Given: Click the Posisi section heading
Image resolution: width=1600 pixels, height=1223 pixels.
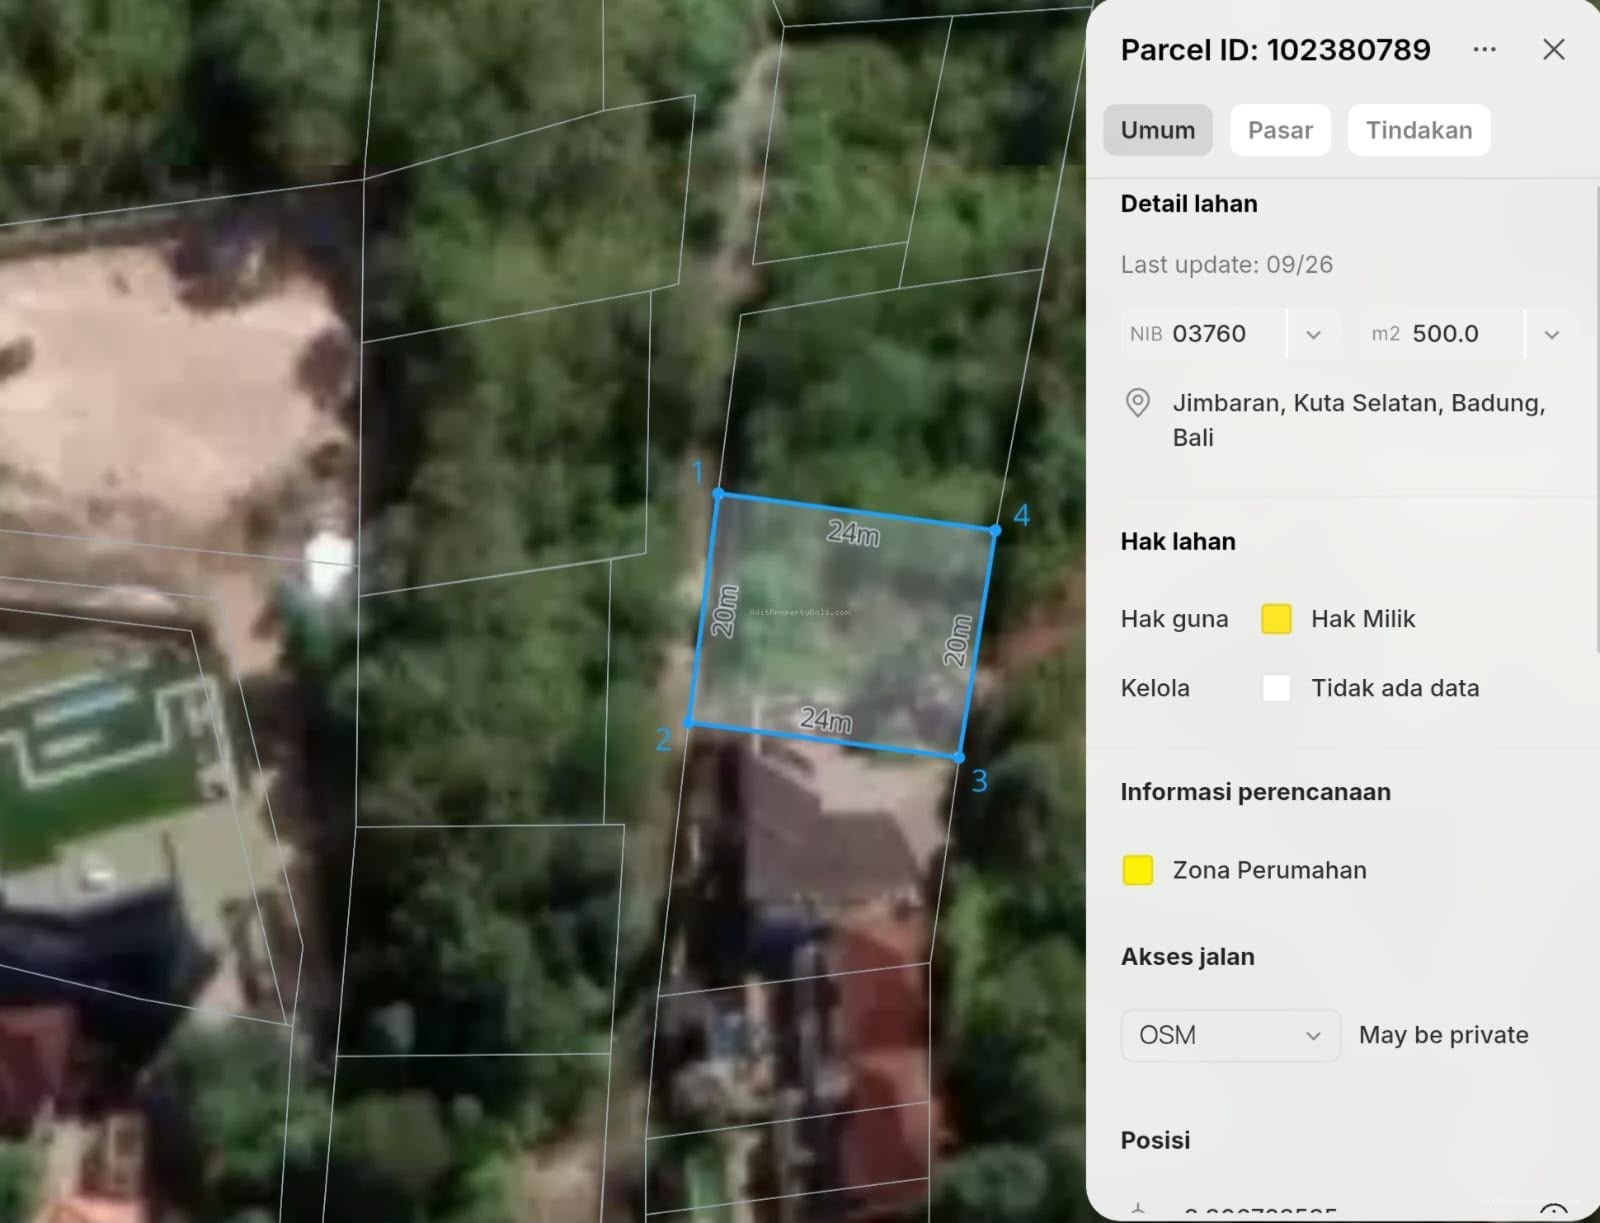Looking at the screenshot, I should (x=1155, y=1141).
